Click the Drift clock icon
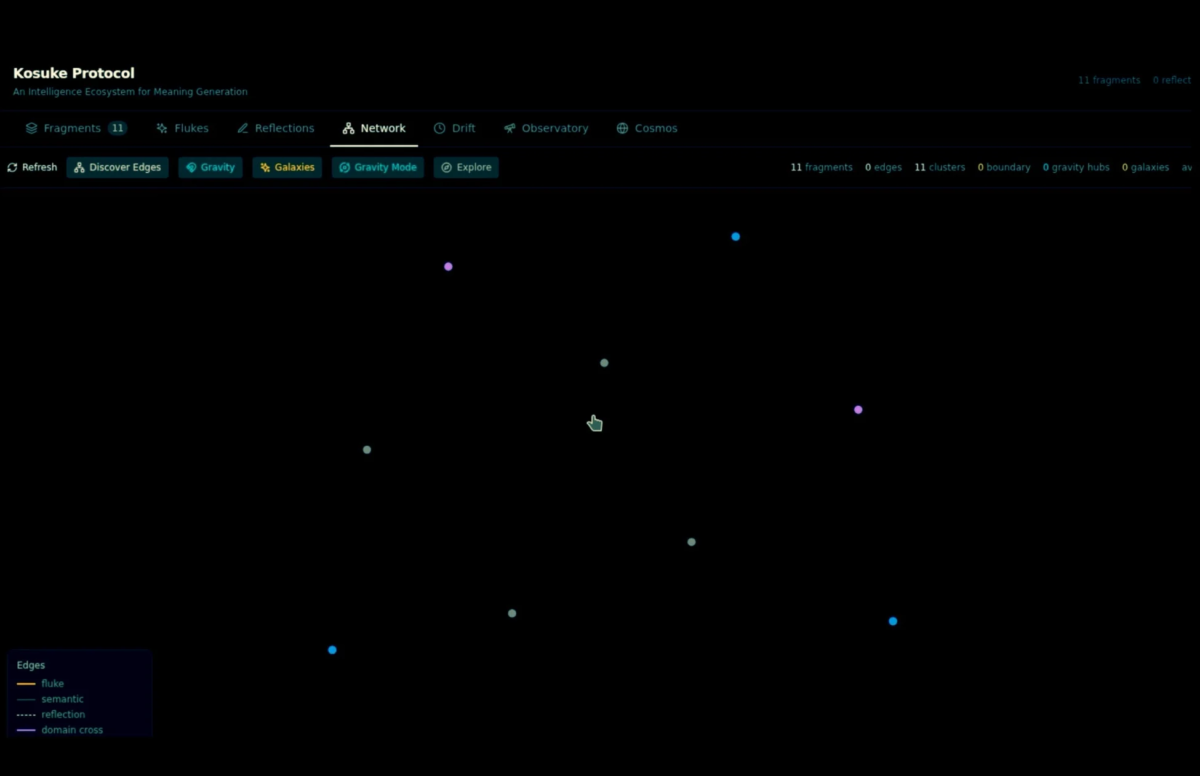 click(439, 128)
